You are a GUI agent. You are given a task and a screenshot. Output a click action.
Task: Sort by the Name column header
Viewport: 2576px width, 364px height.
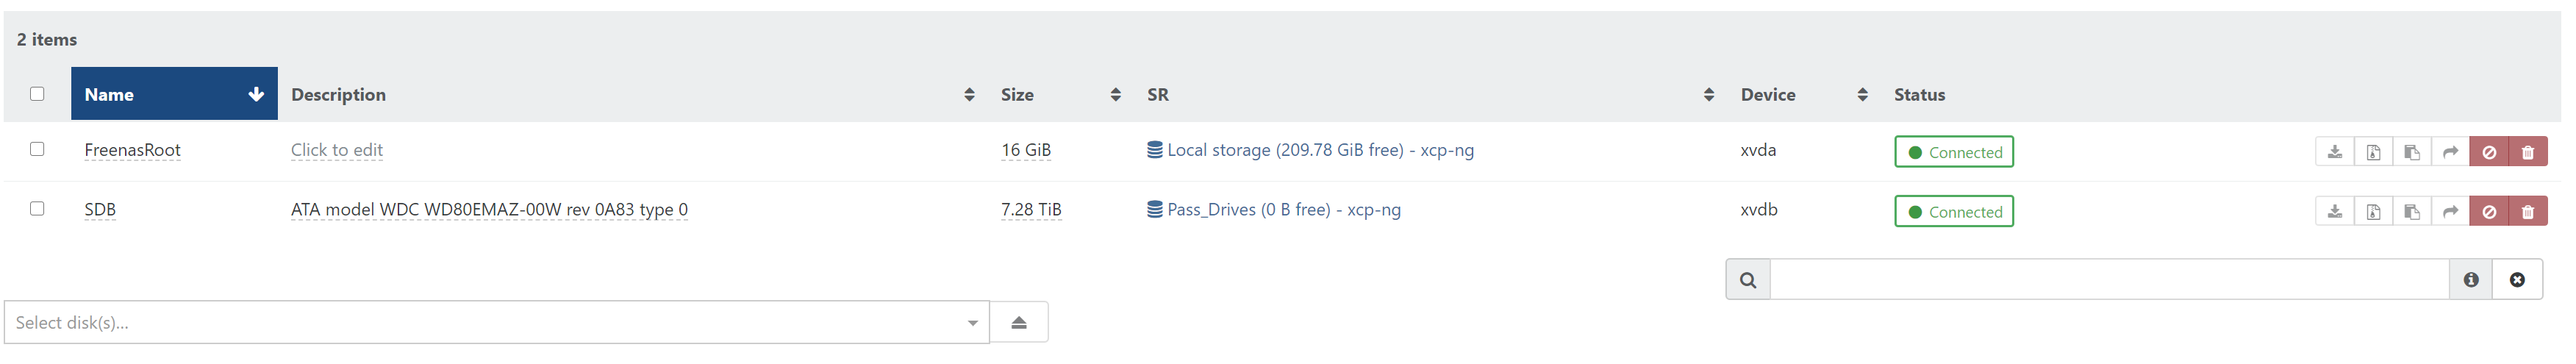click(x=174, y=94)
